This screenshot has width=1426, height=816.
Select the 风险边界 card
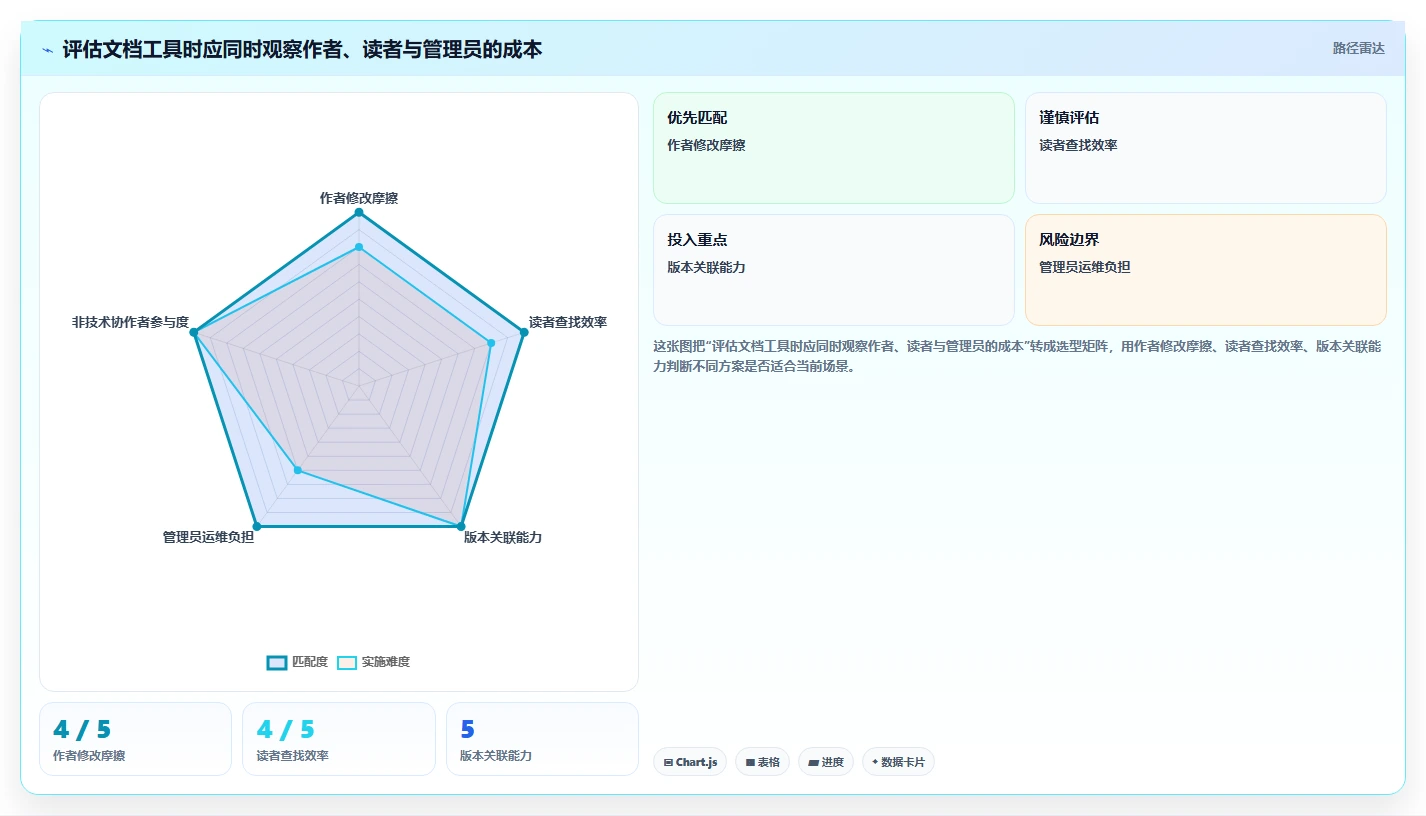(1206, 270)
